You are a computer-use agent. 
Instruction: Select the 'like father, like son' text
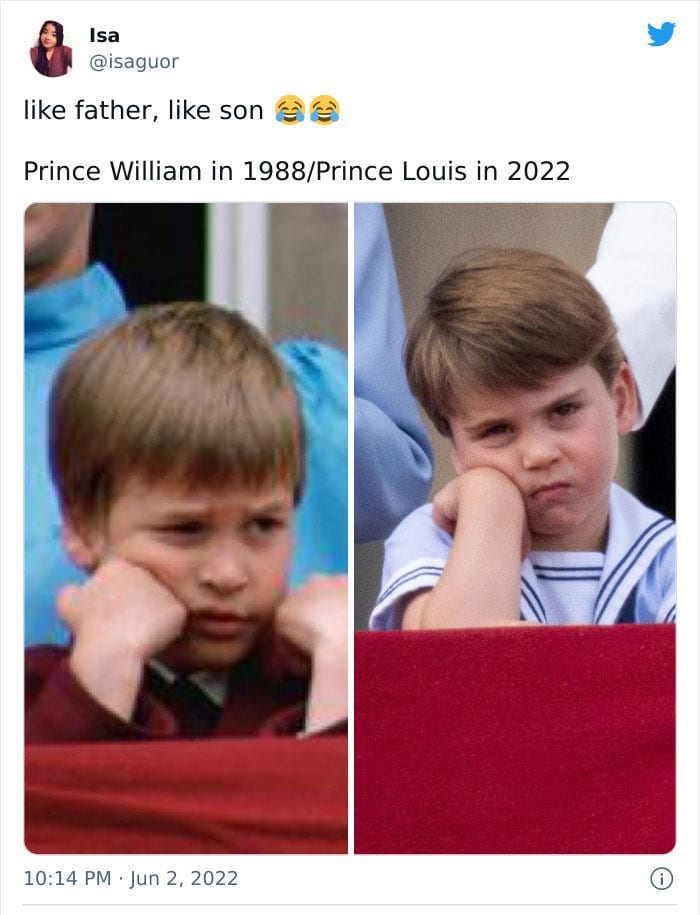(x=144, y=110)
